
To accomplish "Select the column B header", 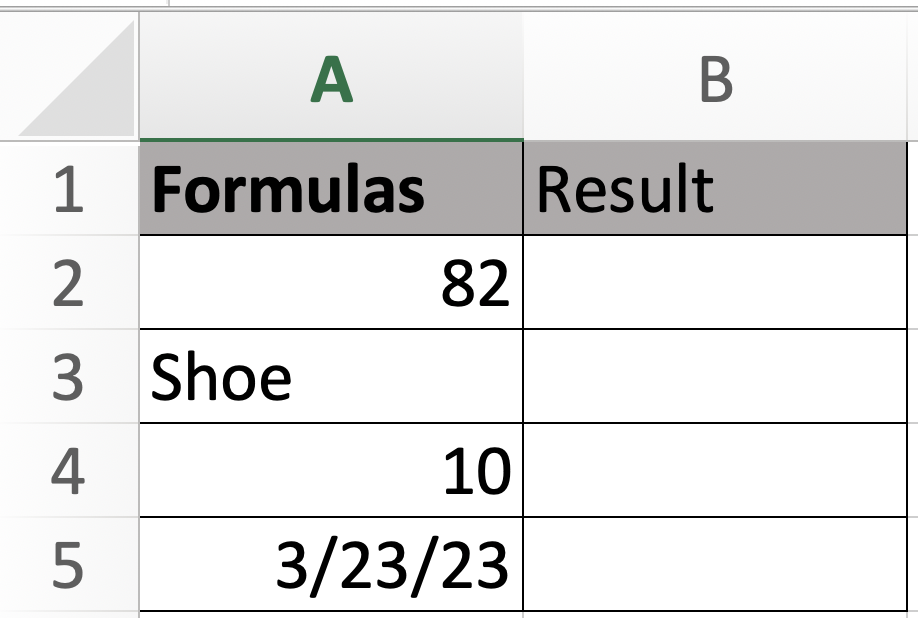I will [x=716, y=80].
